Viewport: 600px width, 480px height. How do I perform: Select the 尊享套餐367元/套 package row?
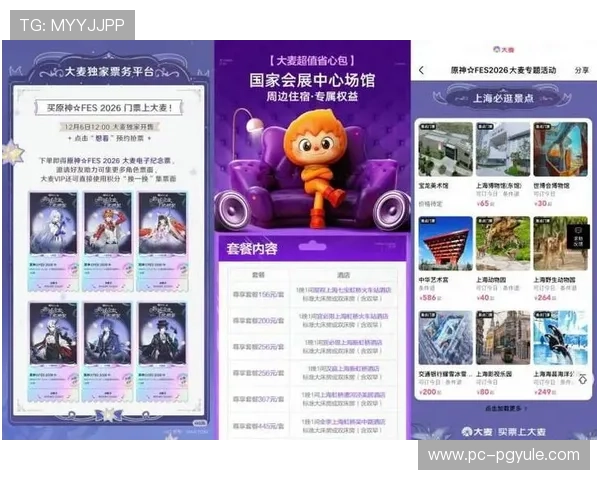pyautogui.click(x=312, y=399)
